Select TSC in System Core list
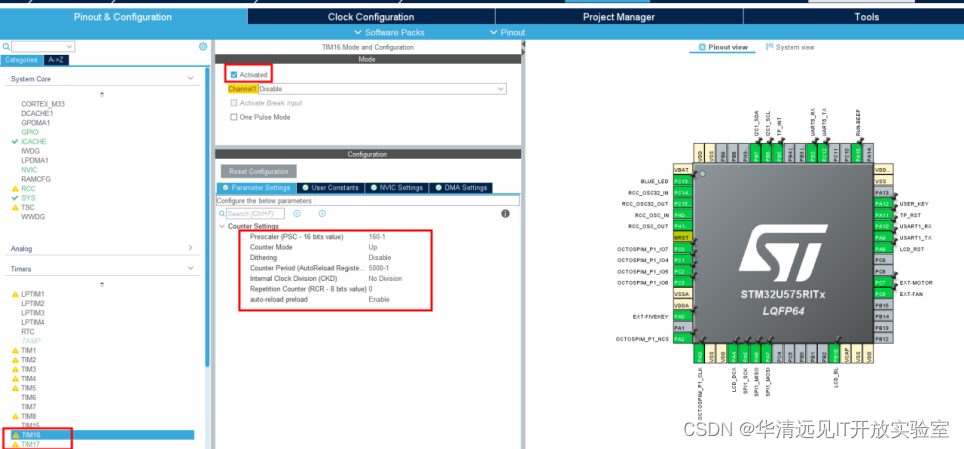Screen dimensions: 964x449 tap(28, 207)
